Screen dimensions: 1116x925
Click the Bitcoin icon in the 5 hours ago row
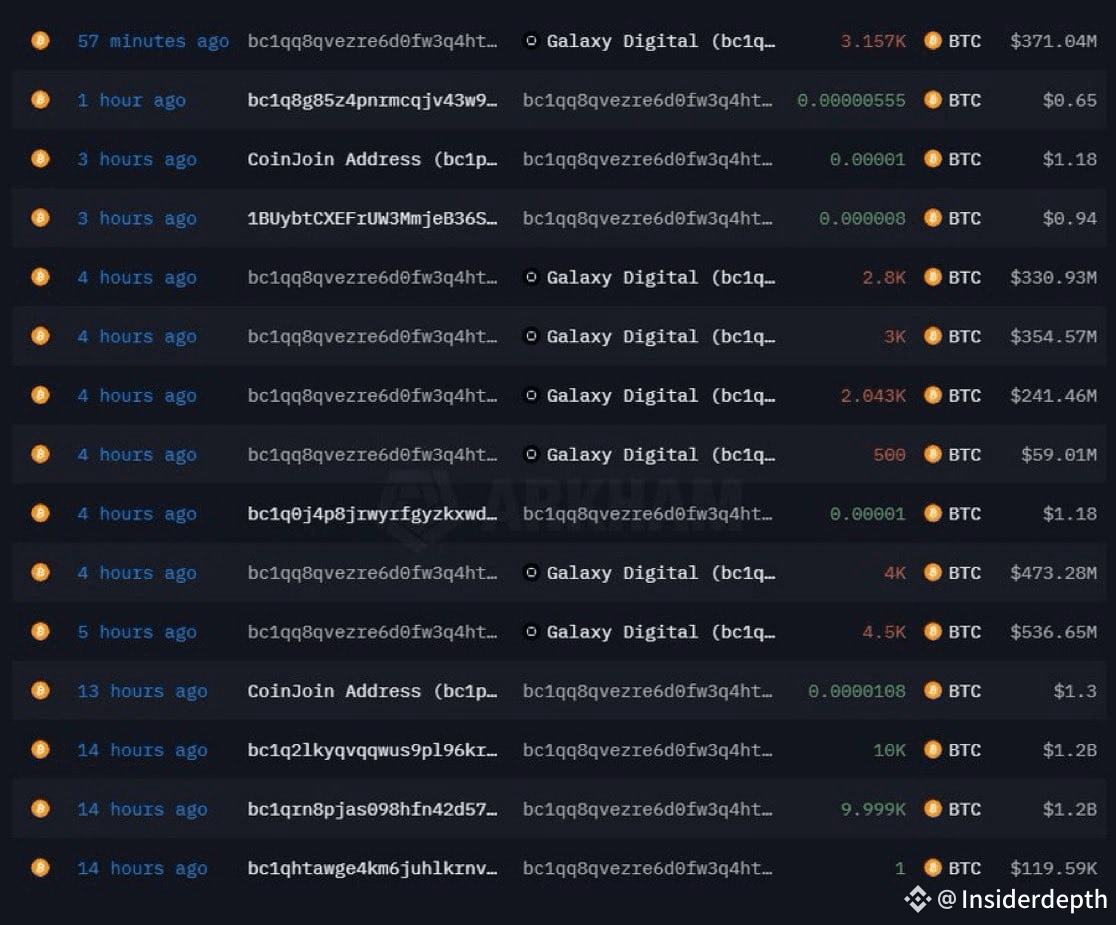tap(41, 631)
